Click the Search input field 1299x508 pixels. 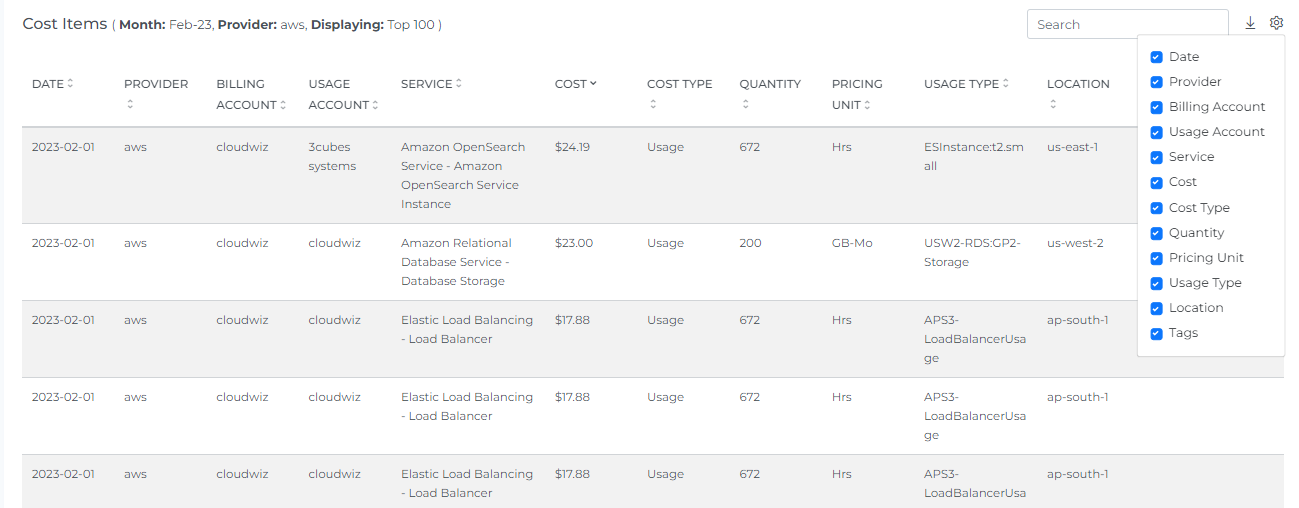[x=1127, y=24]
